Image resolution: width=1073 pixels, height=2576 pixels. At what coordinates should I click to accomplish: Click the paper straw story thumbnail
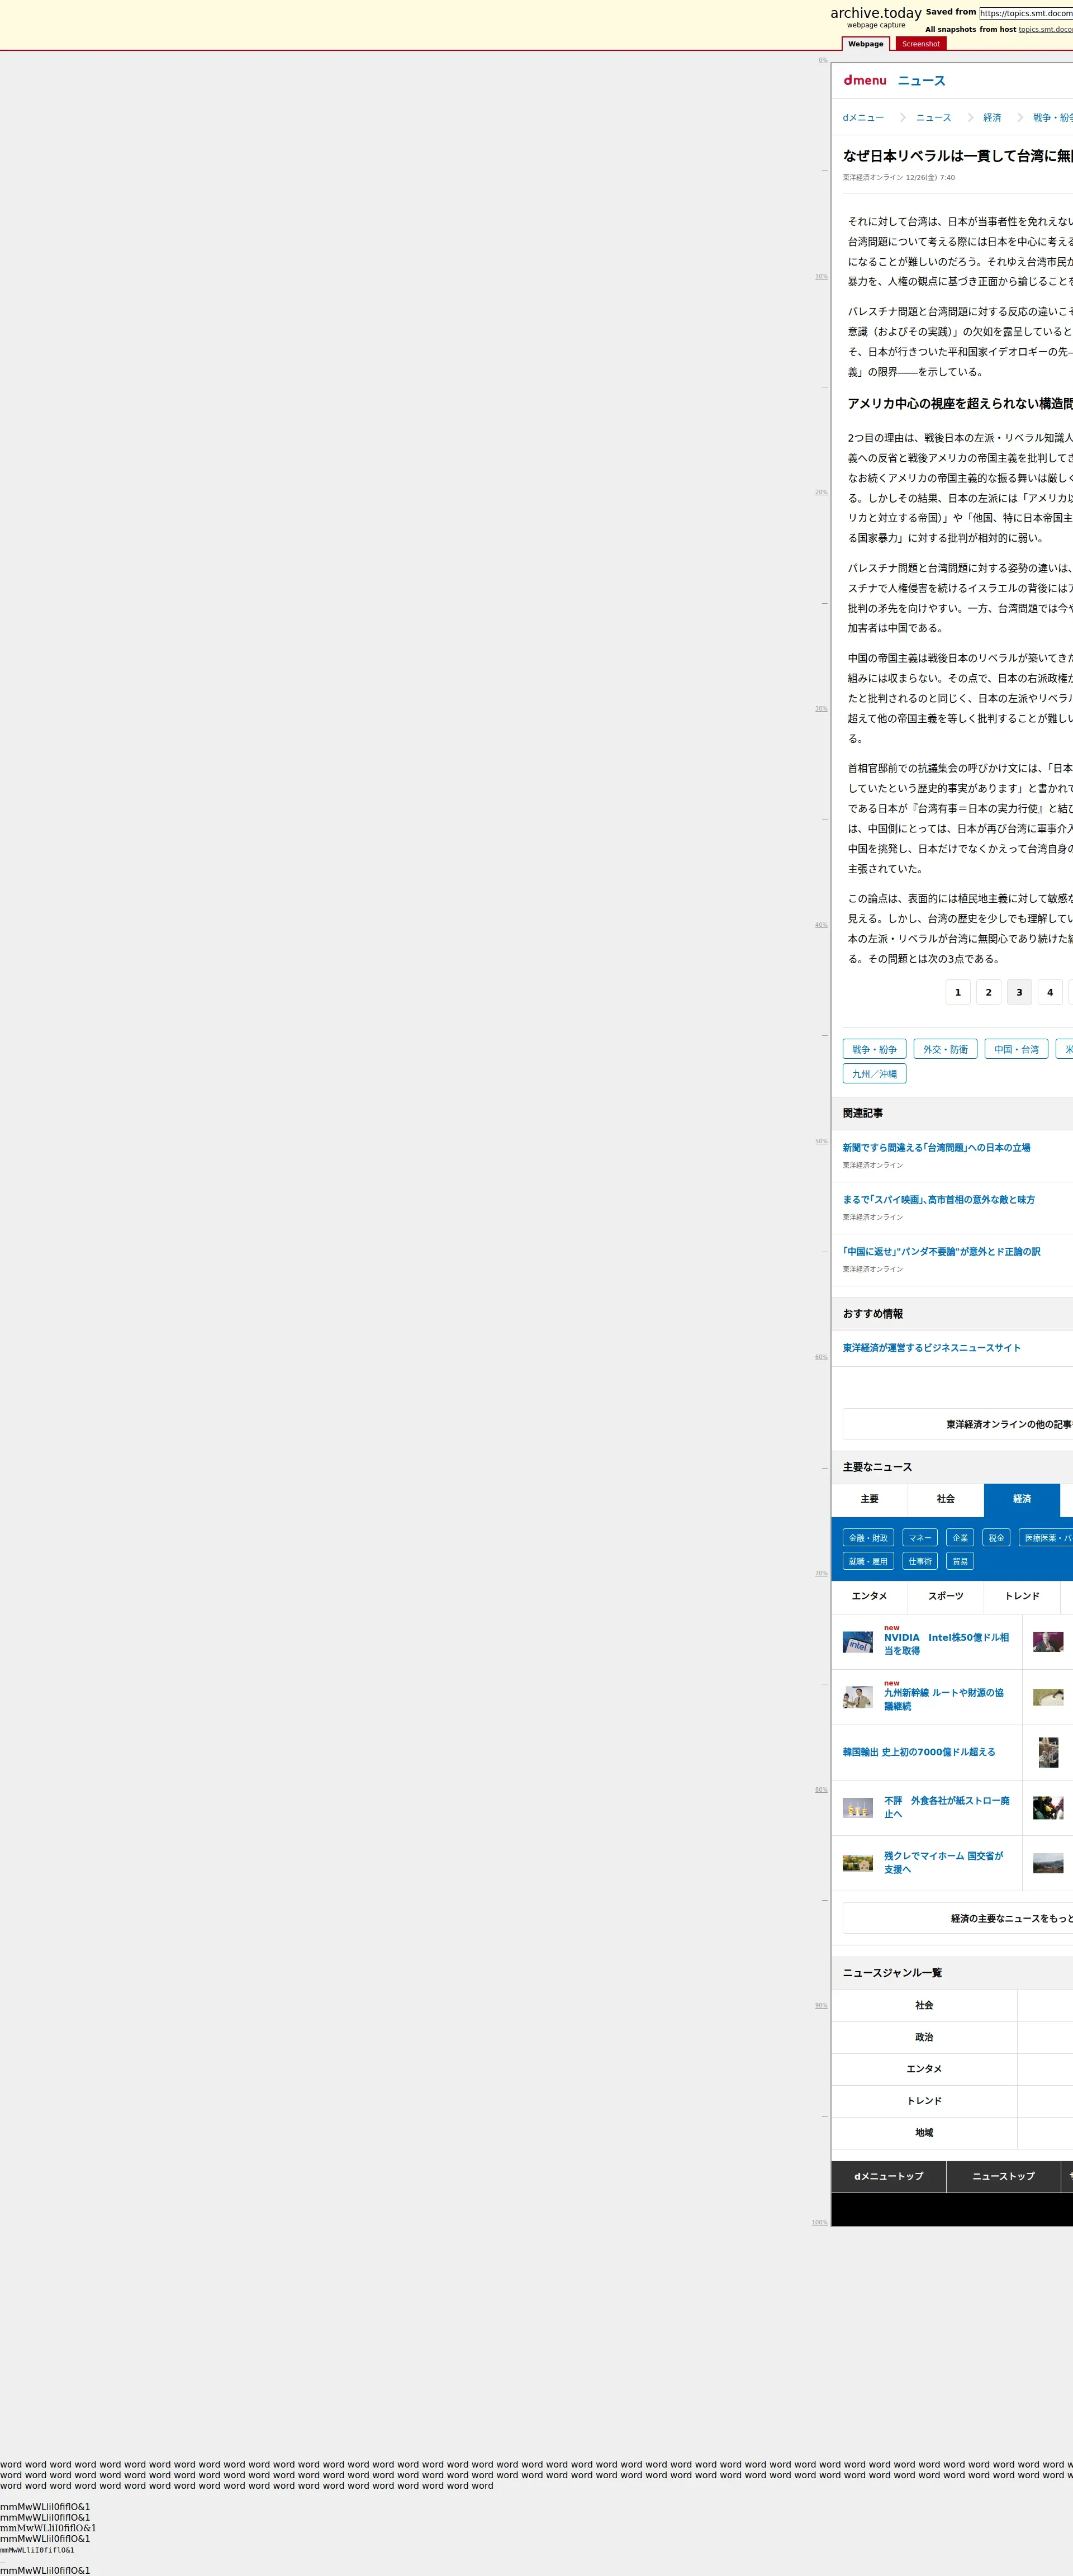pos(857,1807)
